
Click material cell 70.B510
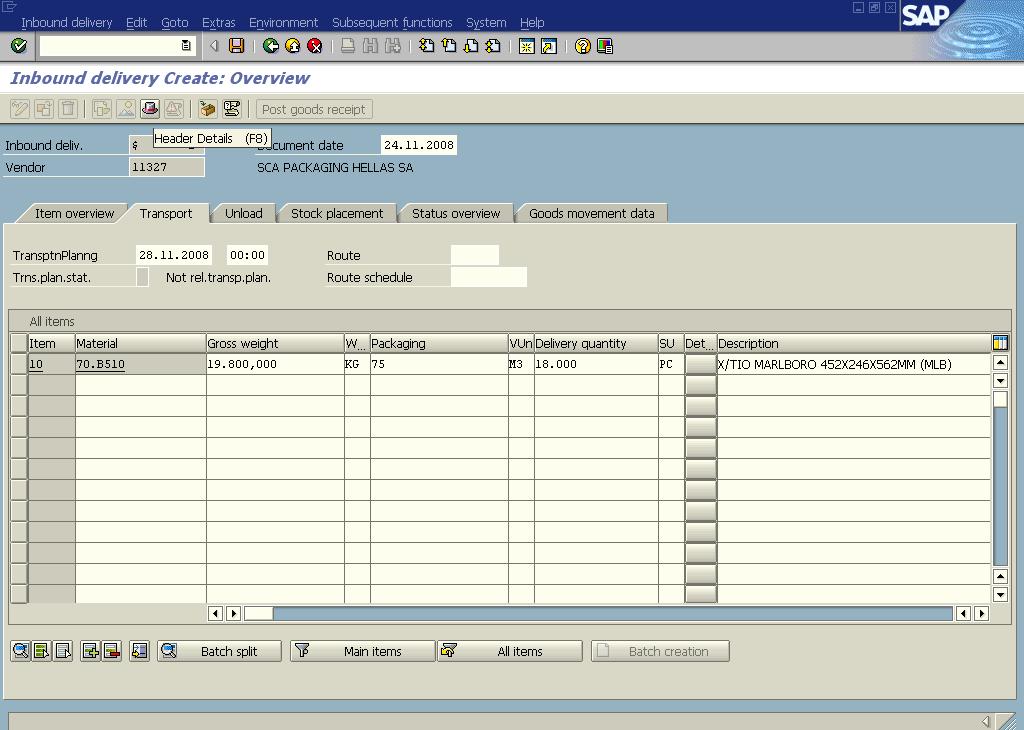pyautogui.click(x=140, y=364)
